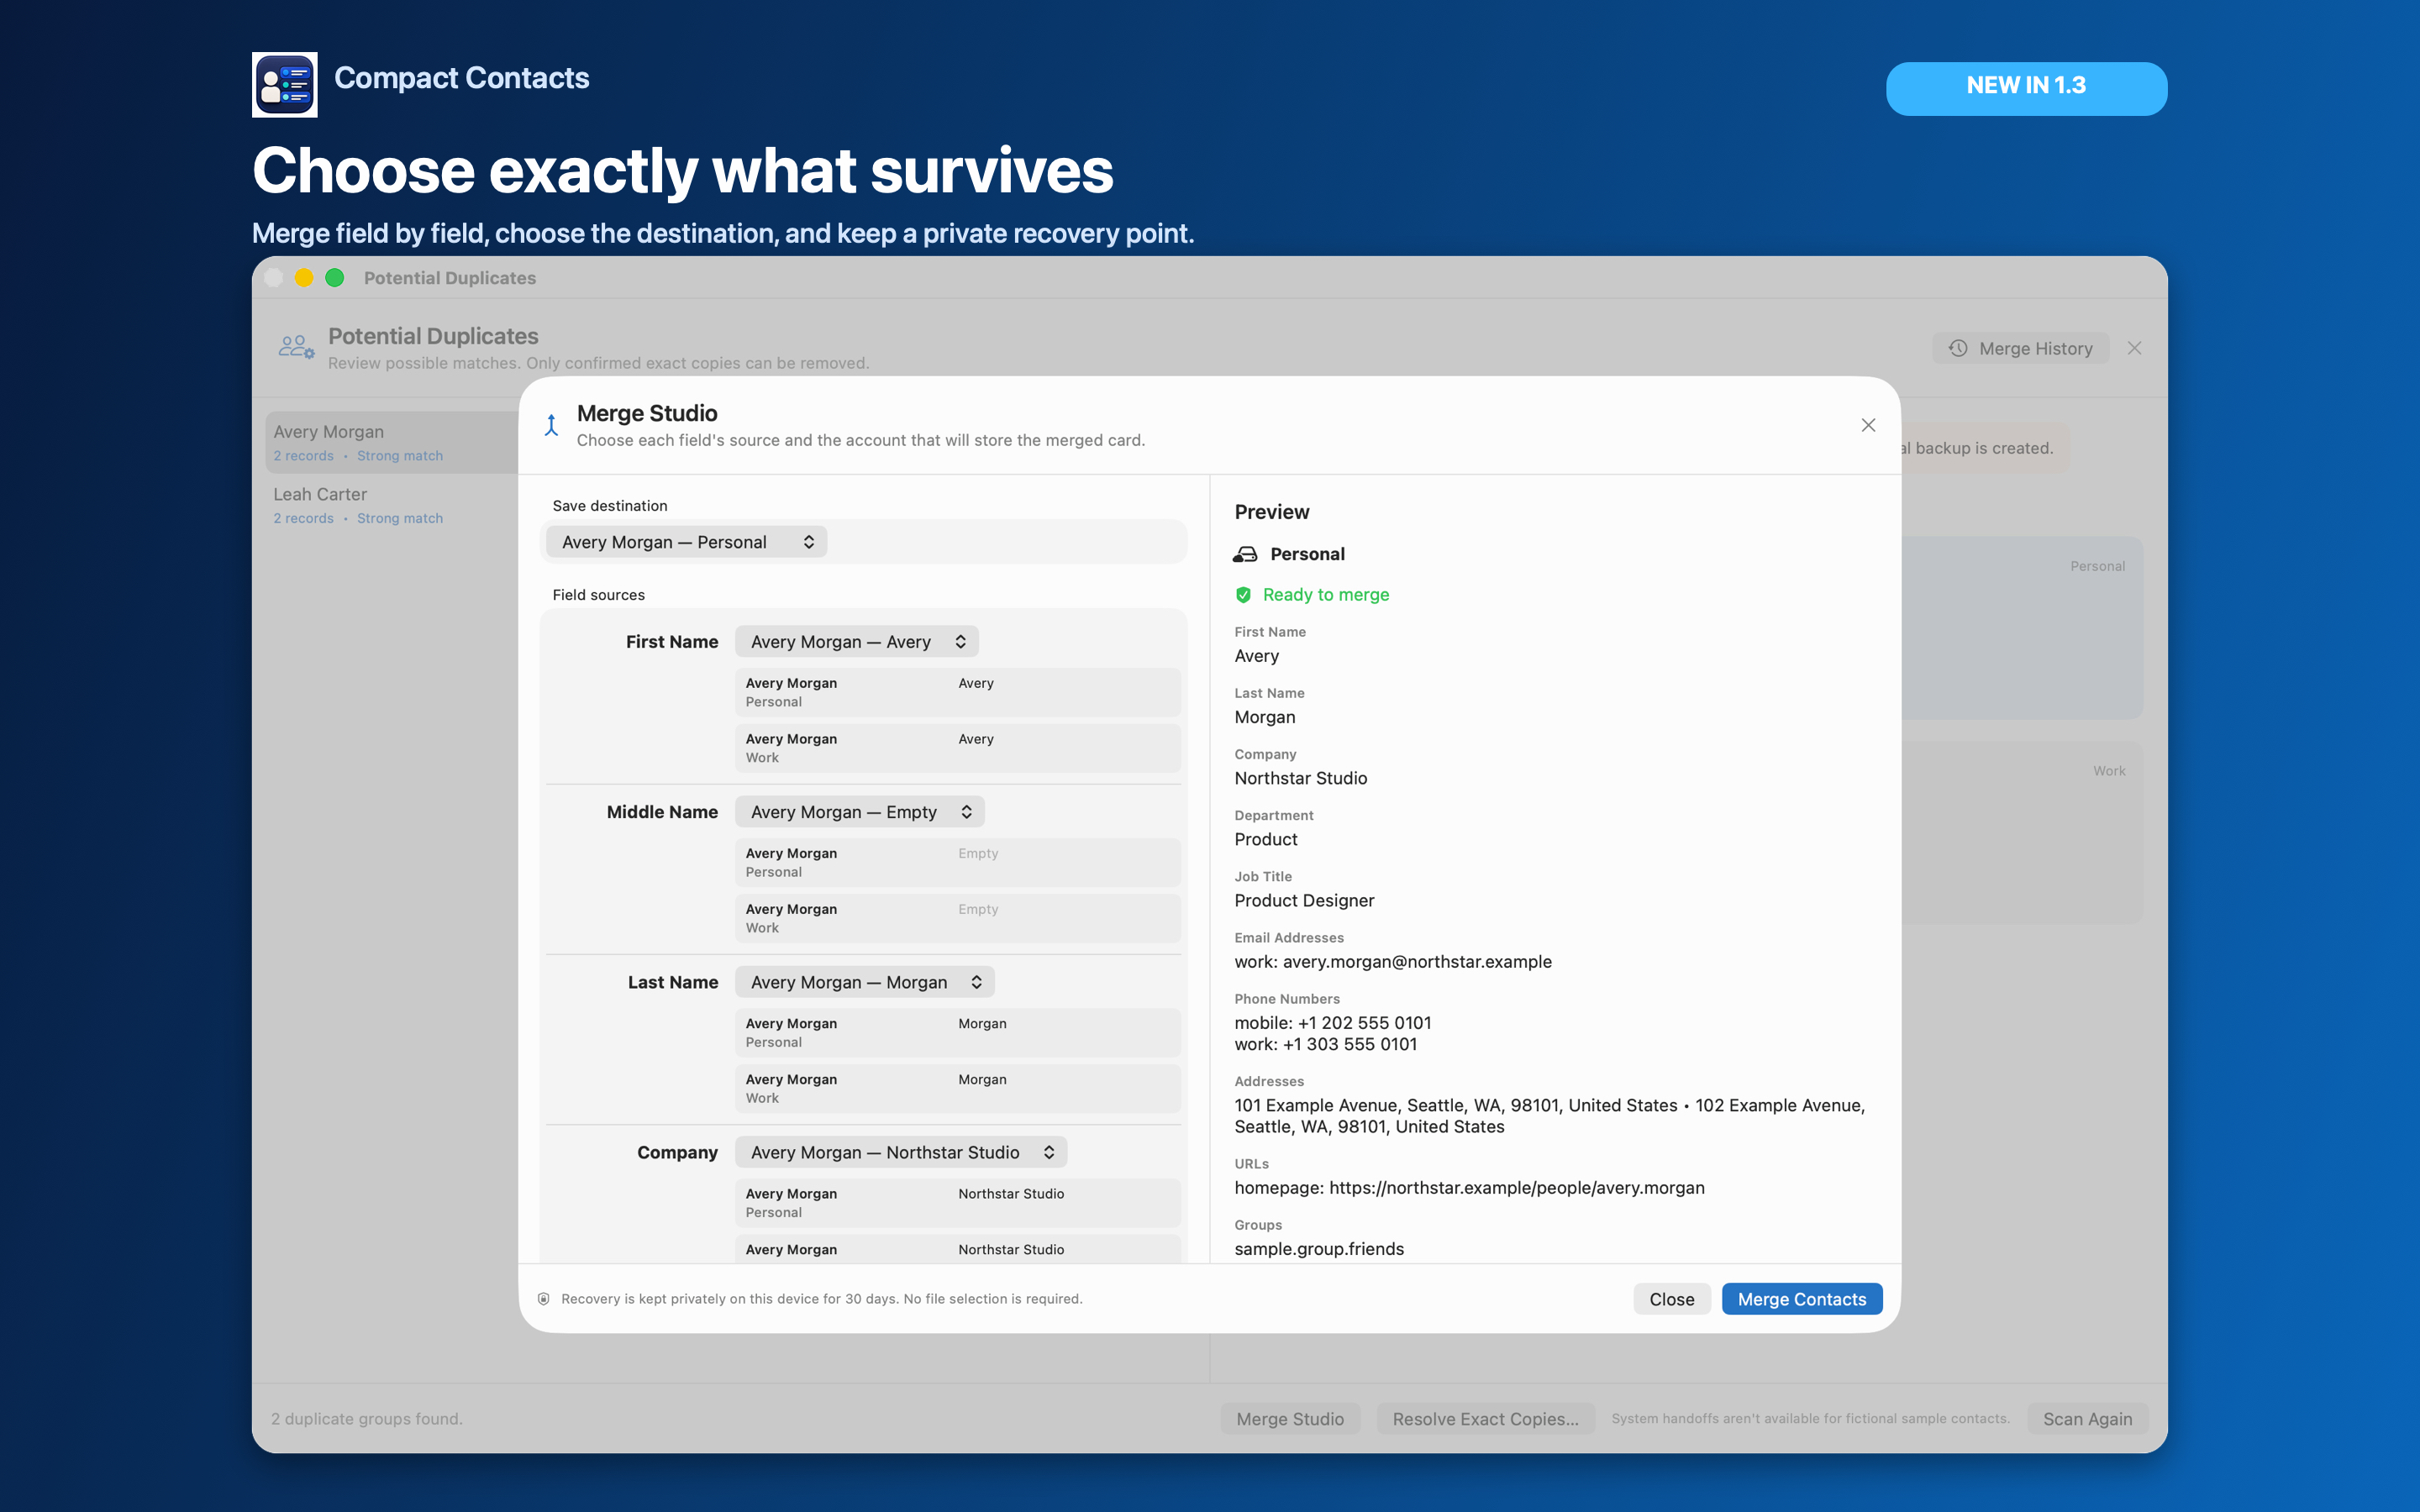
Task: Click the recovery kept privately notice text
Action: pyautogui.click(x=821, y=1299)
